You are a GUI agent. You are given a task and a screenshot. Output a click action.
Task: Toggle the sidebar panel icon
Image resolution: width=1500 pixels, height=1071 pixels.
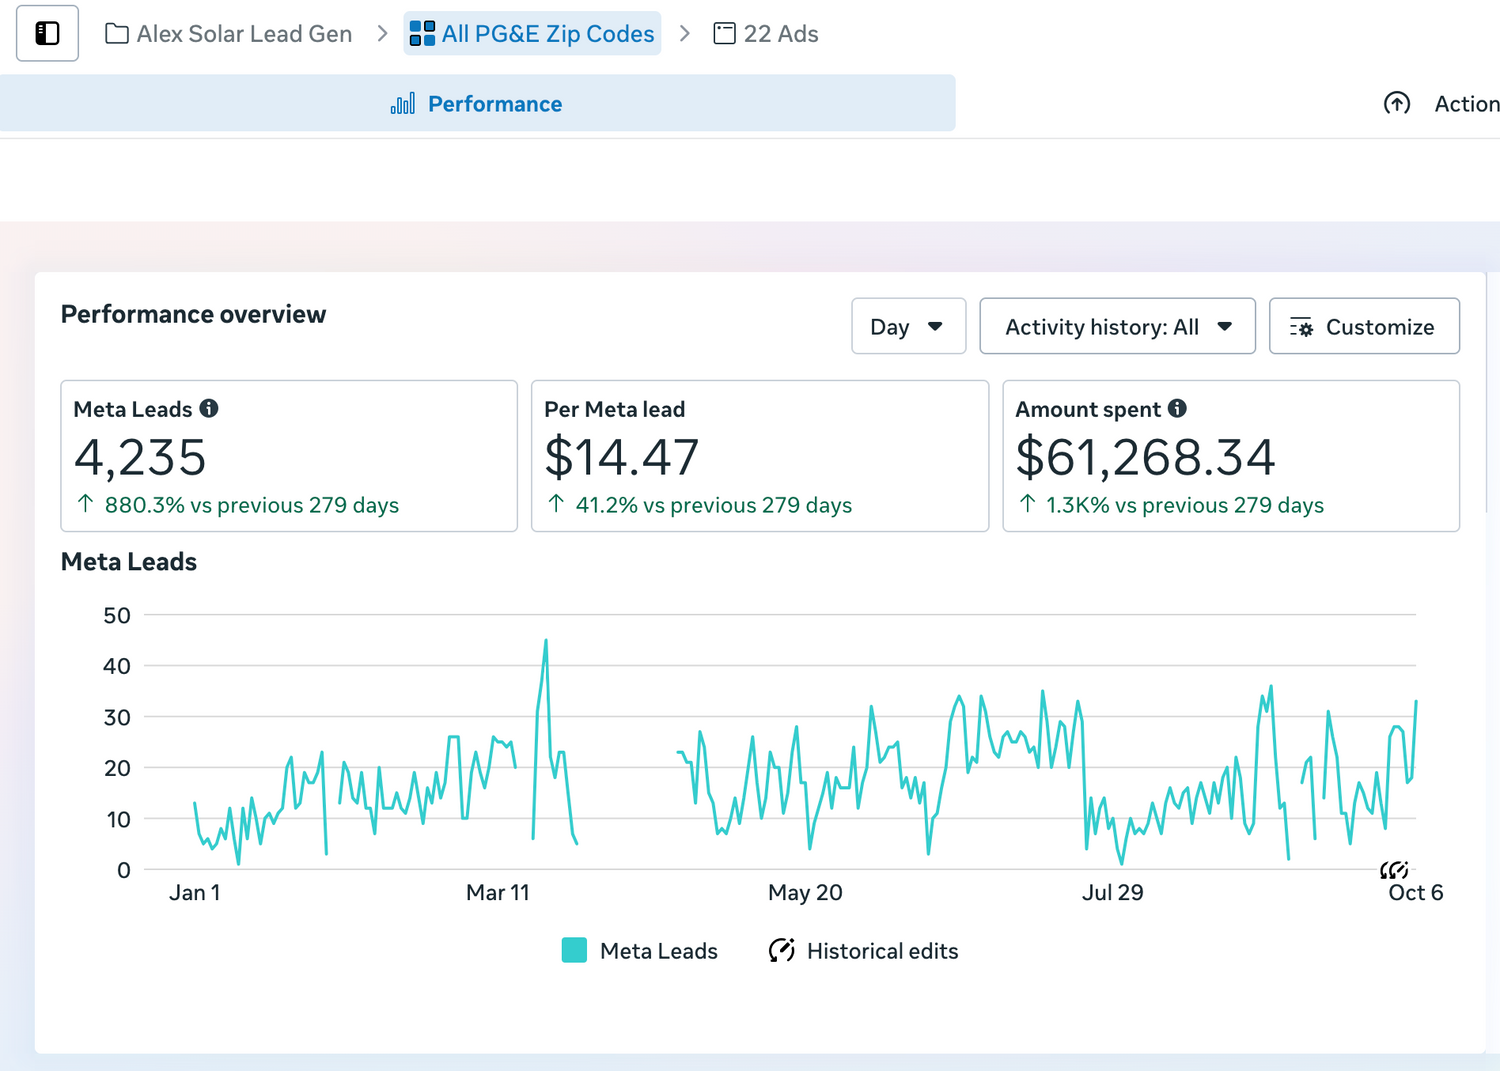click(x=47, y=34)
